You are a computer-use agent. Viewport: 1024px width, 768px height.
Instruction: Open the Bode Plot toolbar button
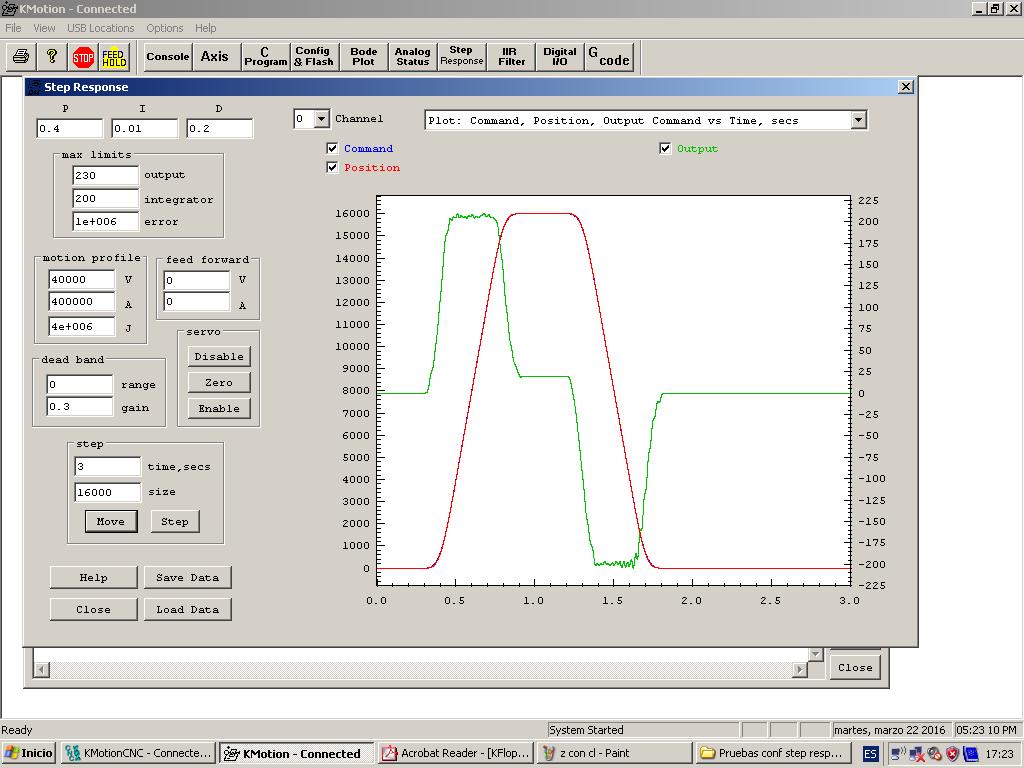click(x=363, y=57)
